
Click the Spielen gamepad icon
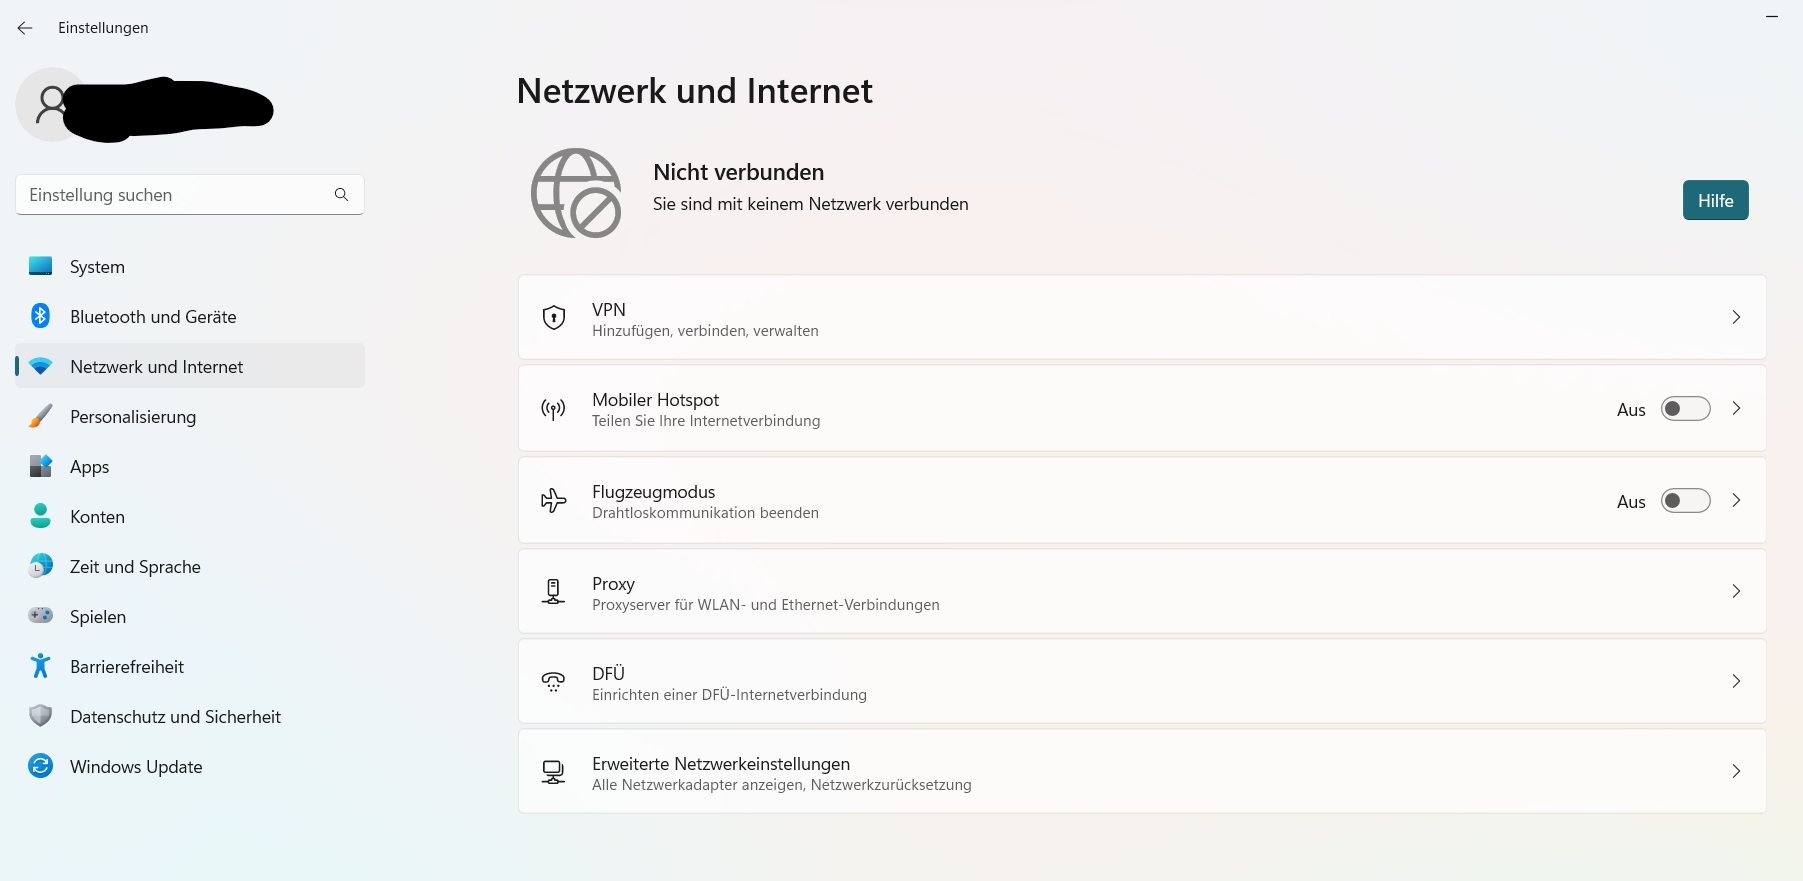coord(40,615)
